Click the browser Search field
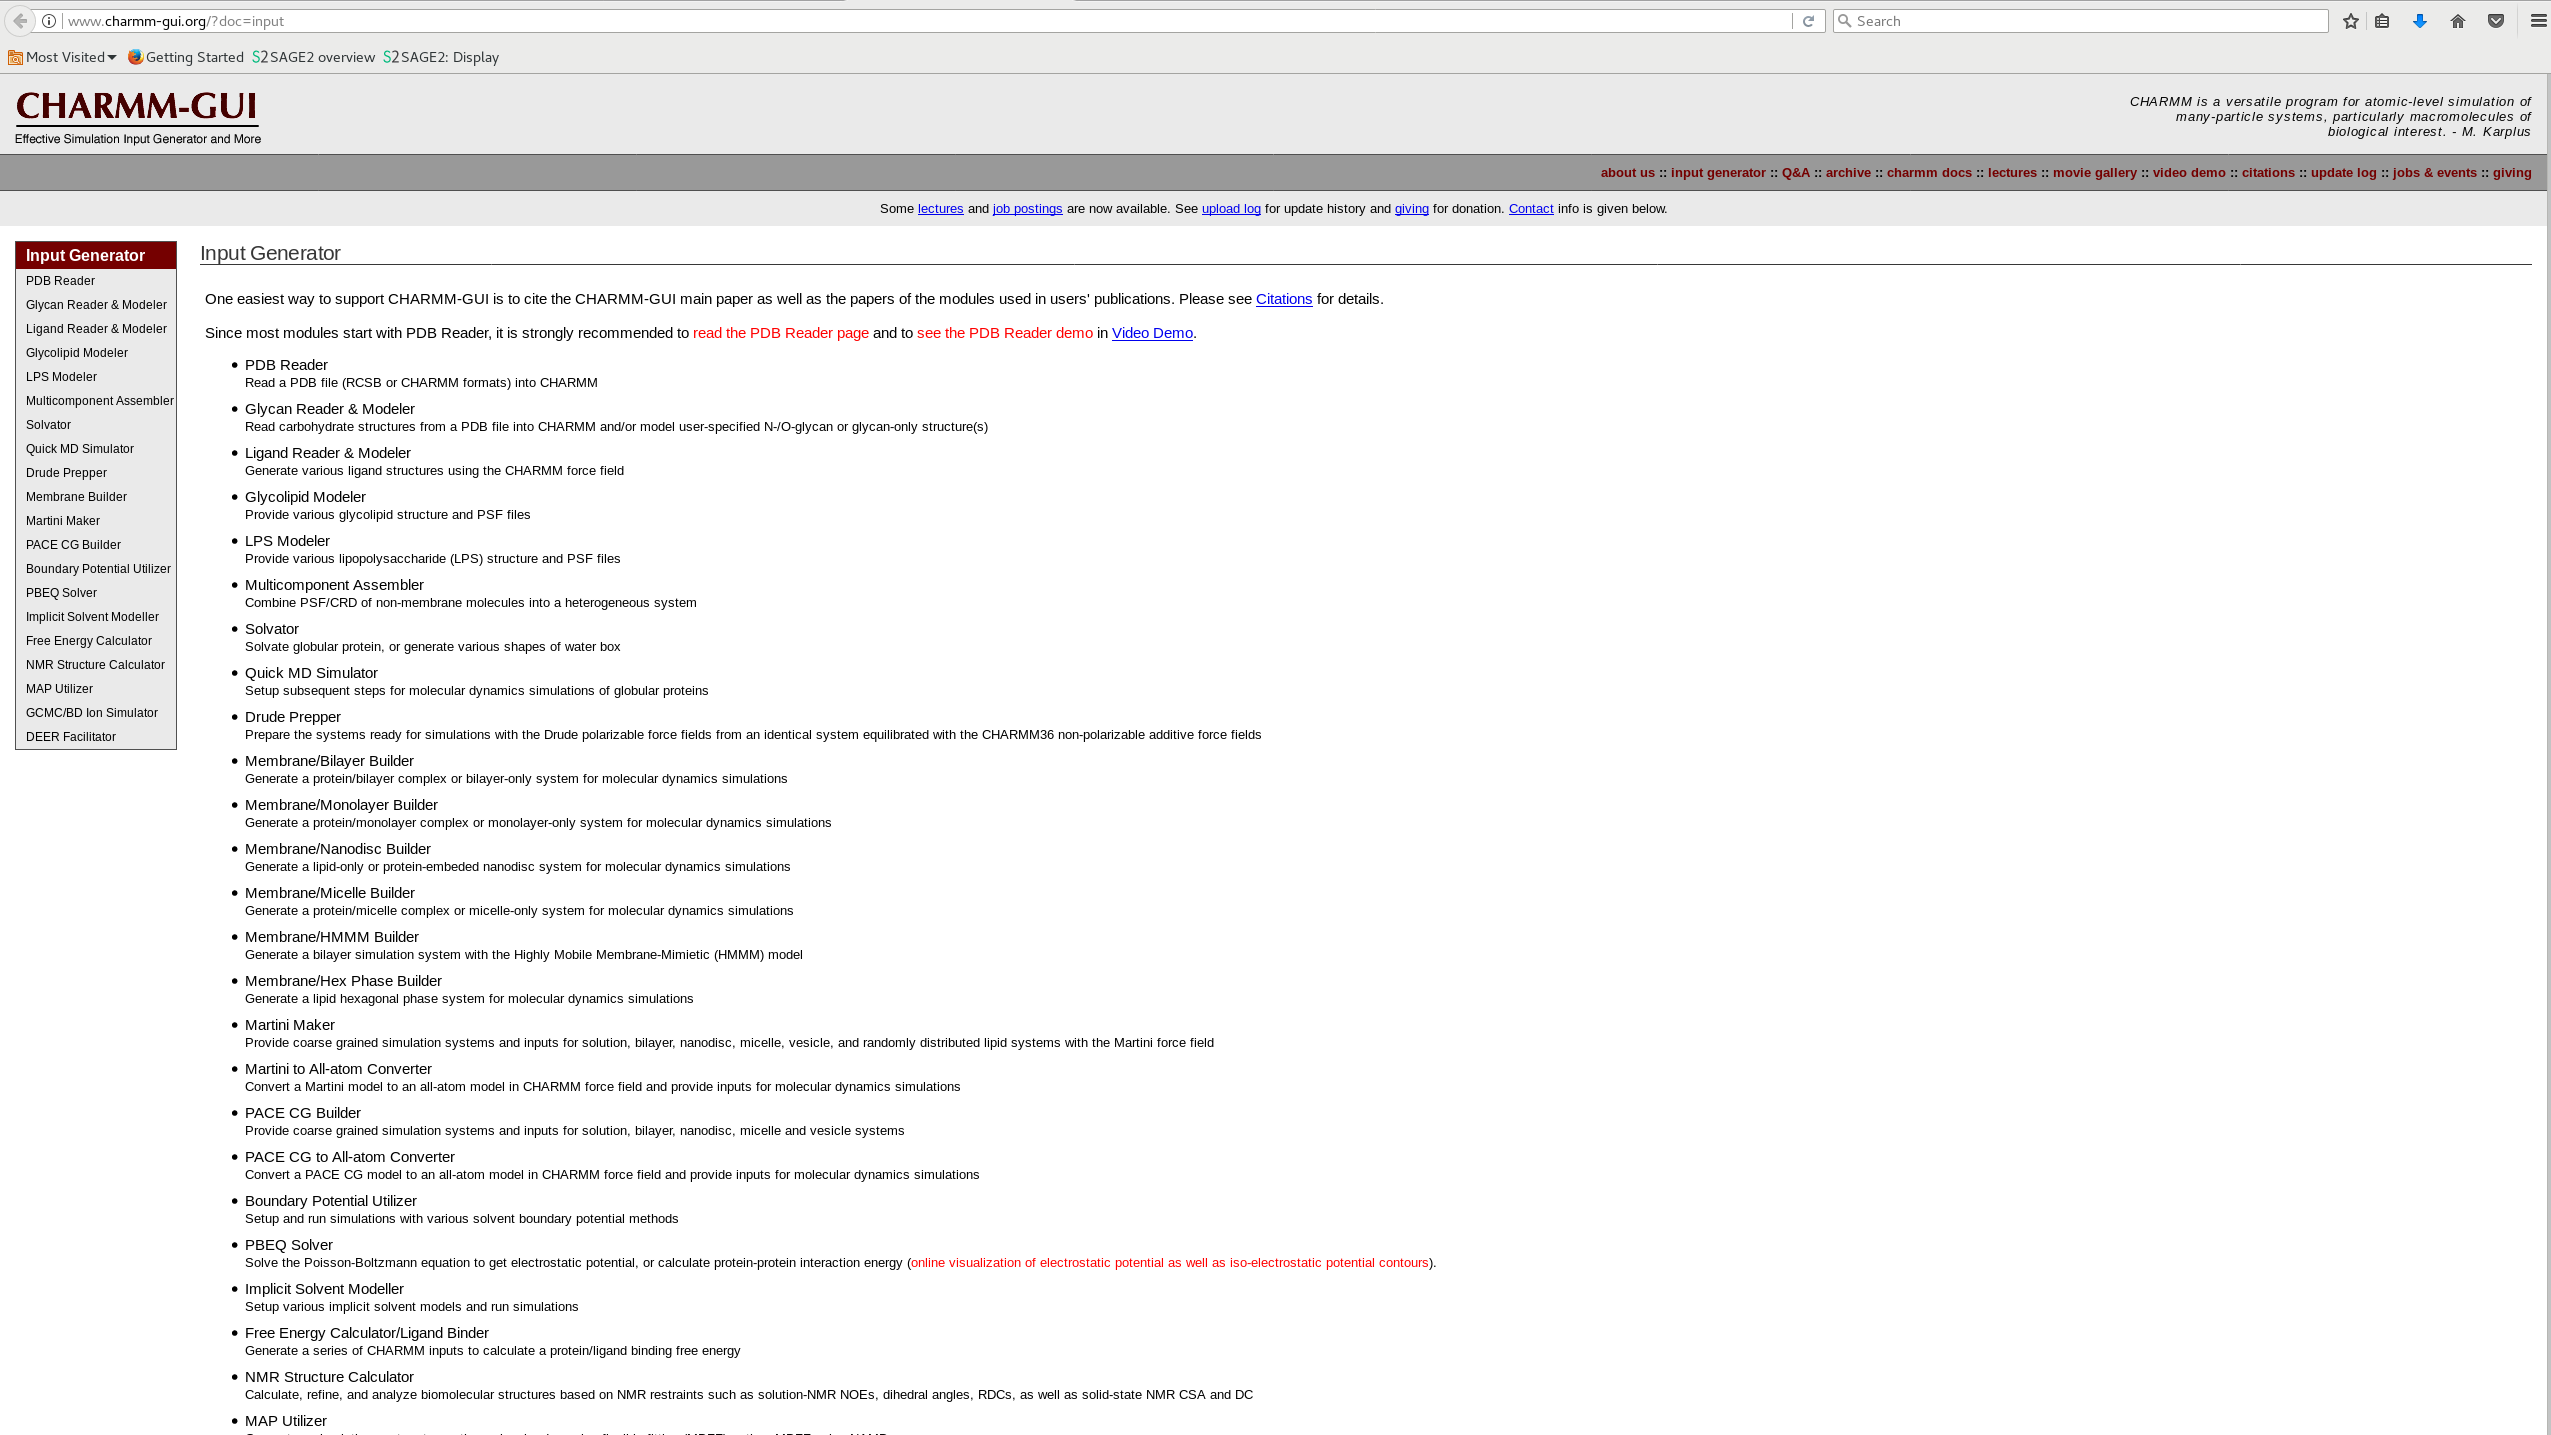 tap(2080, 21)
